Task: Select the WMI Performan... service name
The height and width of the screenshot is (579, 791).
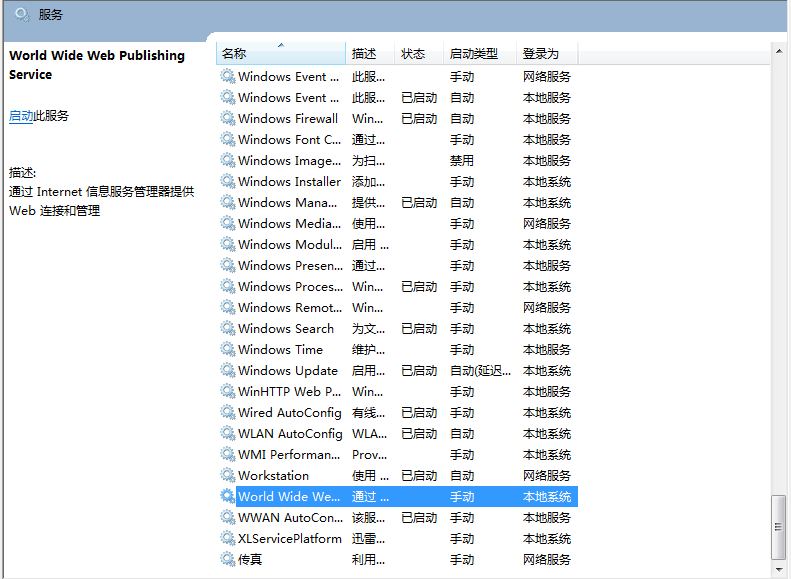Action: coord(289,454)
